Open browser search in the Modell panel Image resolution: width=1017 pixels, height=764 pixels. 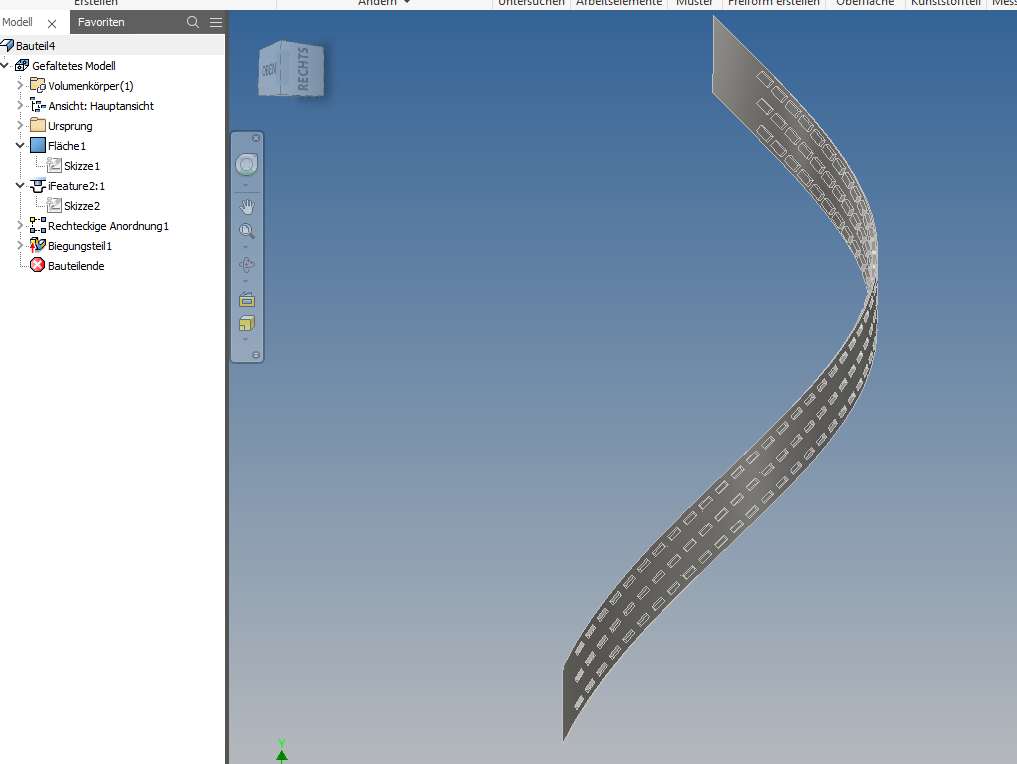tap(192, 21)
